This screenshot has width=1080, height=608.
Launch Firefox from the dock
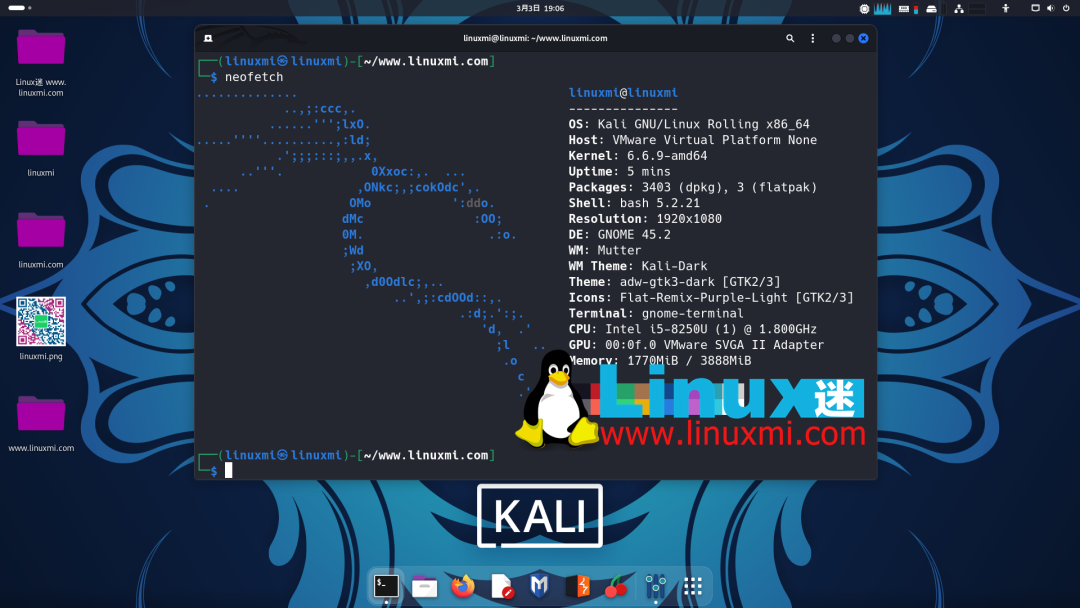[x=463, y=586]
